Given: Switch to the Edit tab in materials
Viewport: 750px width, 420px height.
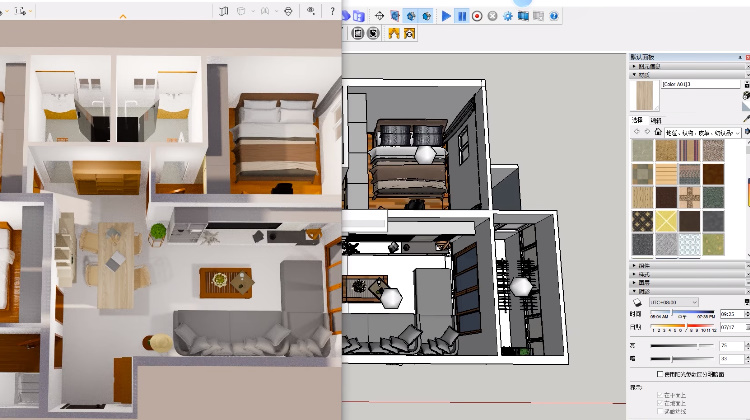Looking at the screenshot, I should (656, 120).
